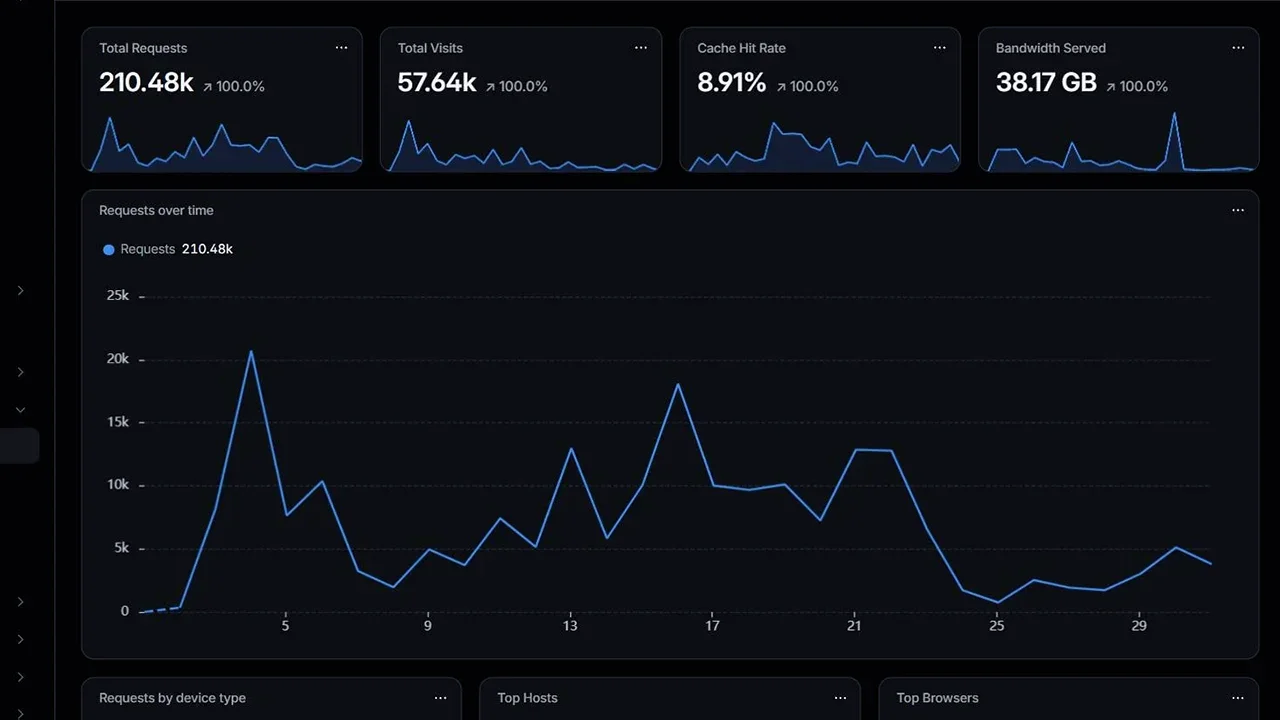Click the day 13 label on x-axis
This screenshot has height=720, width=1280.
570,626
